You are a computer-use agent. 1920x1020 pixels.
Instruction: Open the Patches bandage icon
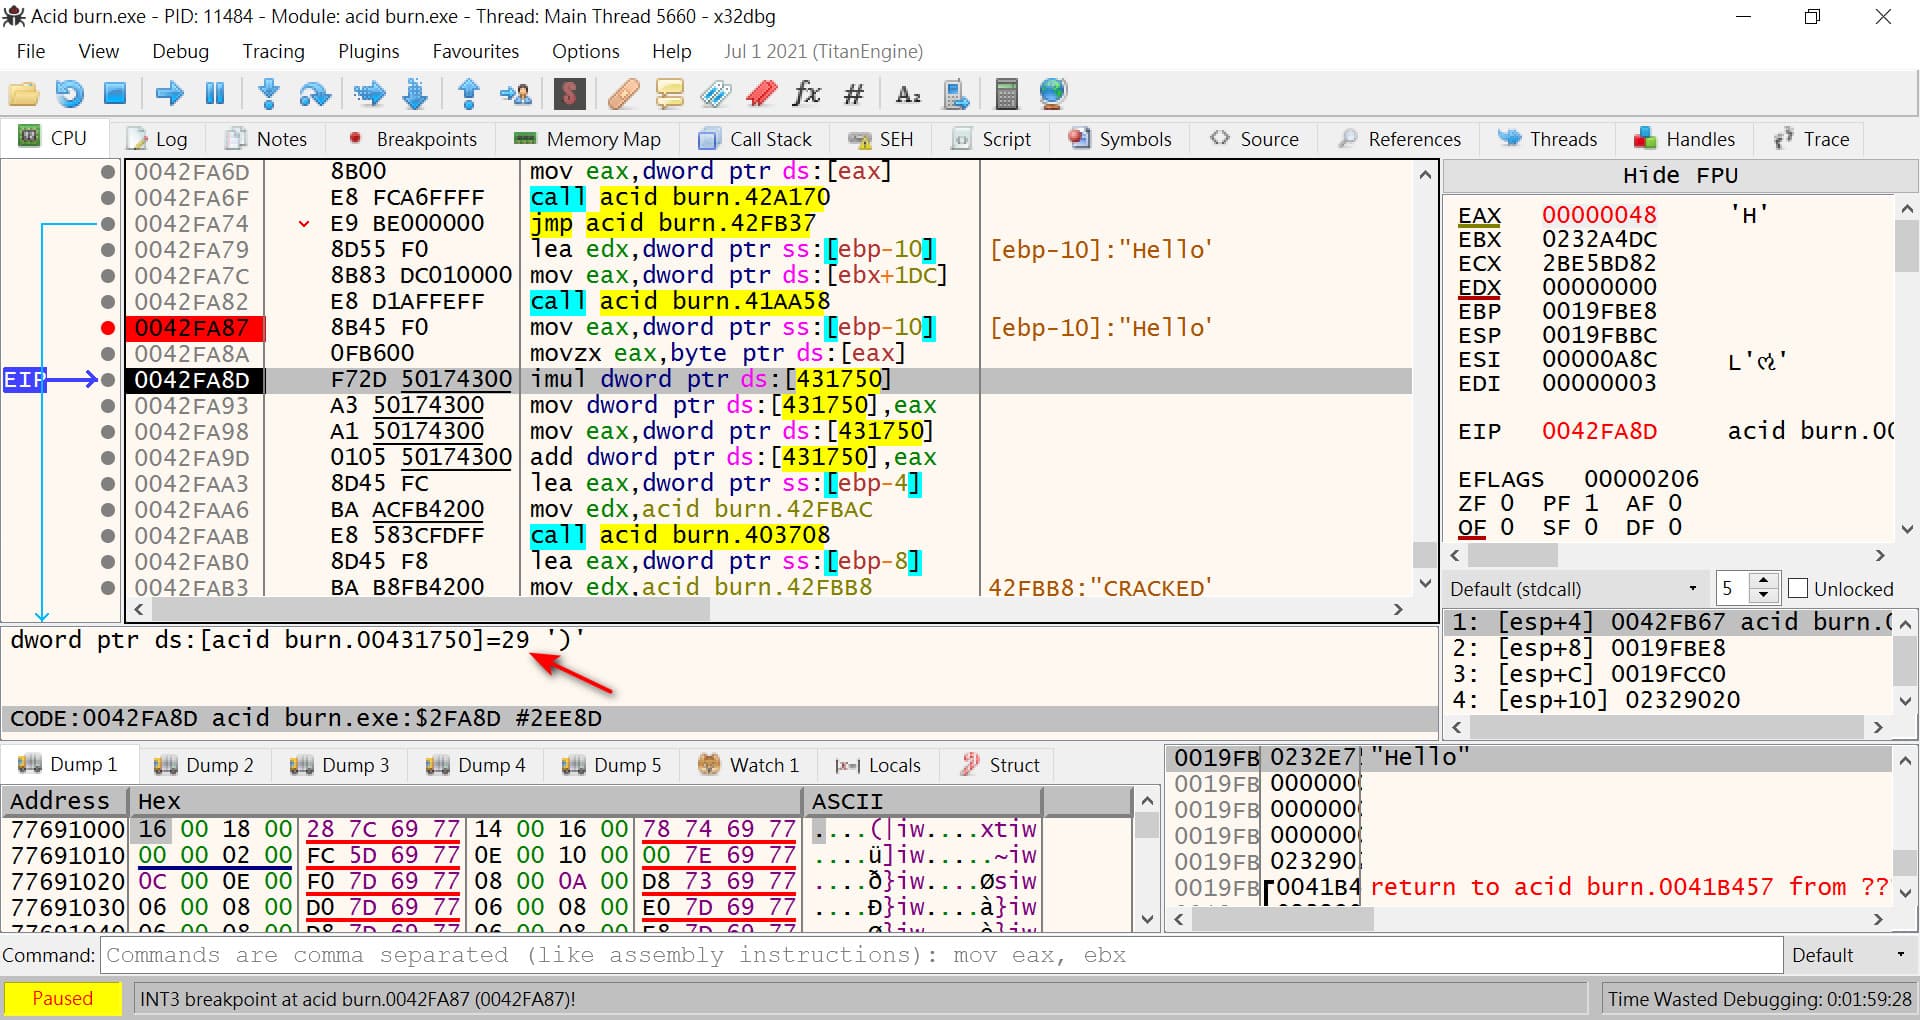coord(623,94)
